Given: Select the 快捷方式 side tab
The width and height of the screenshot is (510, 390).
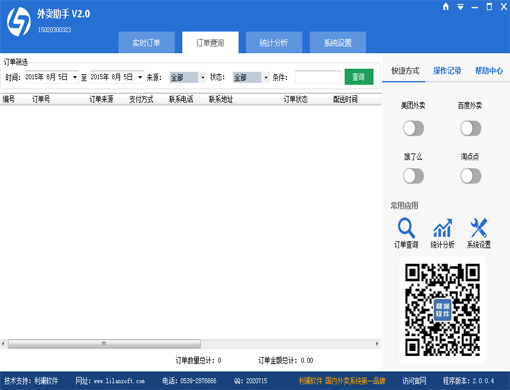Looking at the screenshot, I should click(x=405, y=71).
